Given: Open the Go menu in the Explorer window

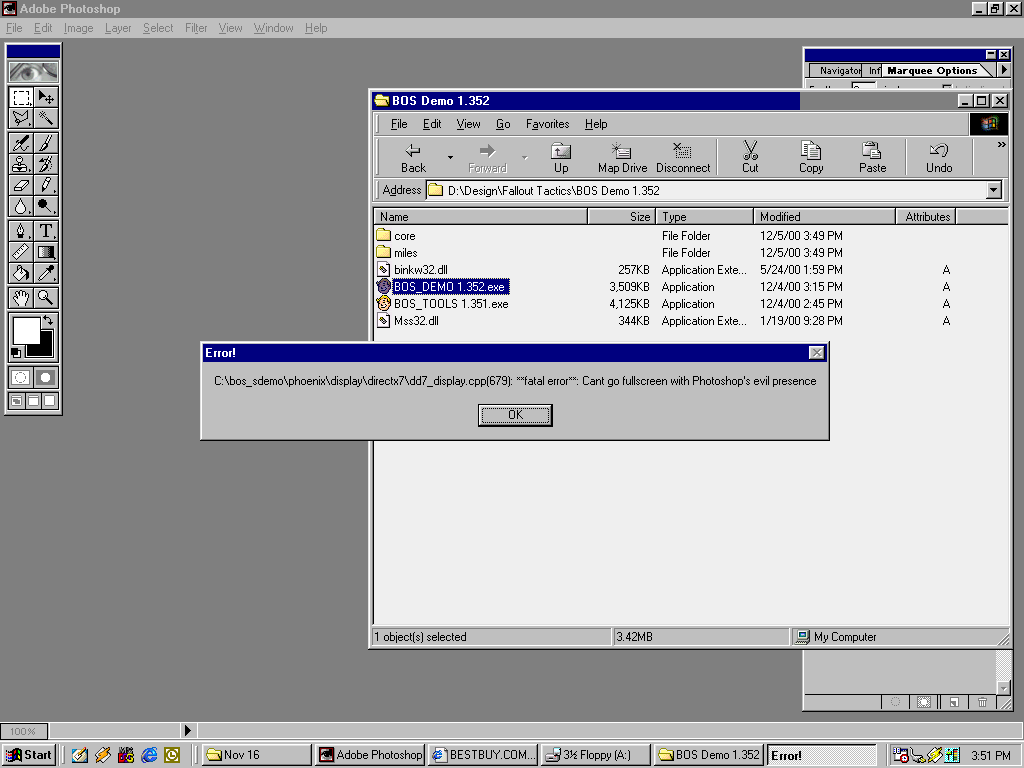Looking at the screenshot, I should tap(503, 124).
